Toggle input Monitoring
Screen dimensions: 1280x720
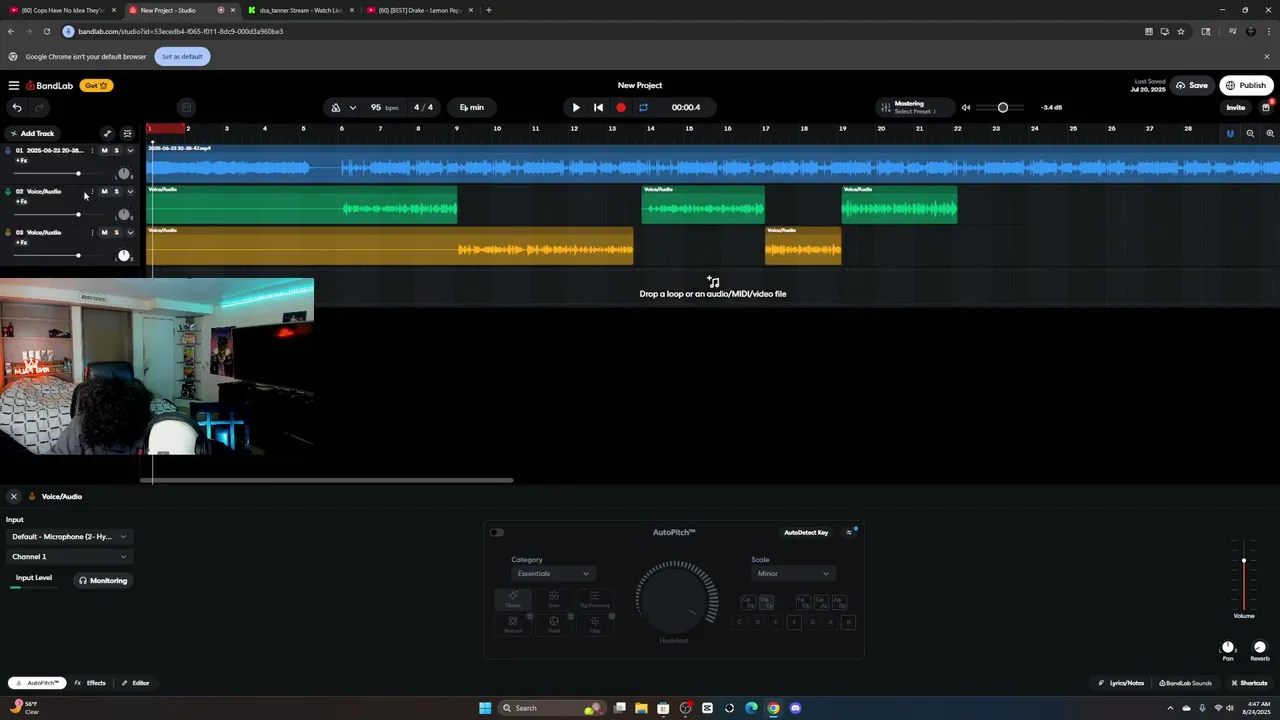tap(103, 581)
